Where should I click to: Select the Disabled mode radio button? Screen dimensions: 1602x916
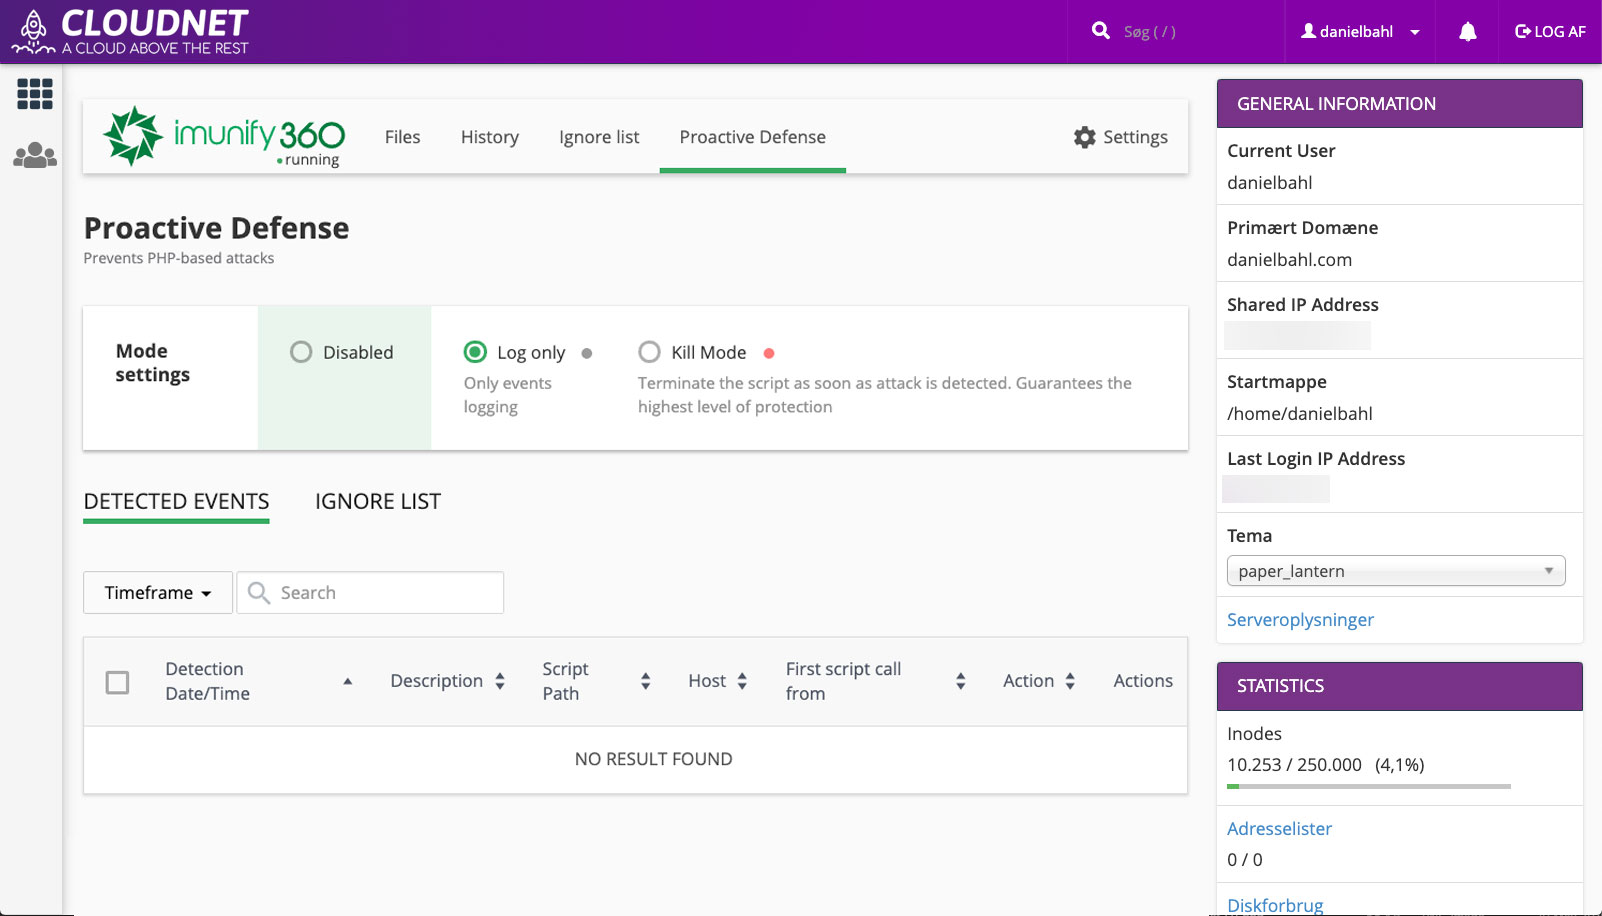301,352
